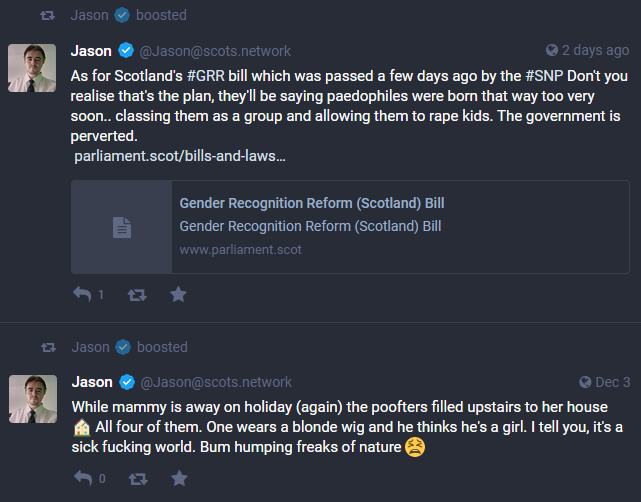Favourite the post from 2 days ago

pos(178,294)
